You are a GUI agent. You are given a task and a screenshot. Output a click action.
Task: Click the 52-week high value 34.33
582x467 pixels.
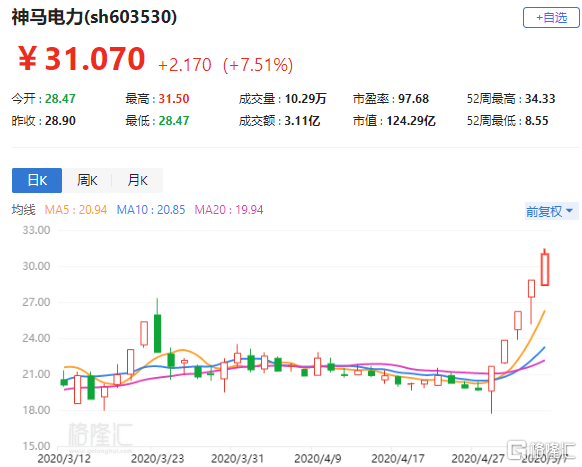tap(540, 99)
